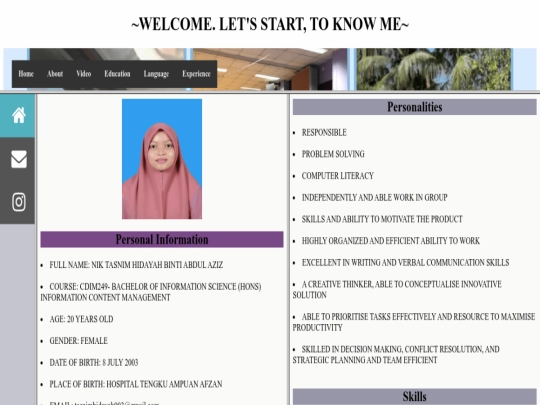Click the office ceiling banner image
This screenshot has height=405, width=540.
(270, 69)
